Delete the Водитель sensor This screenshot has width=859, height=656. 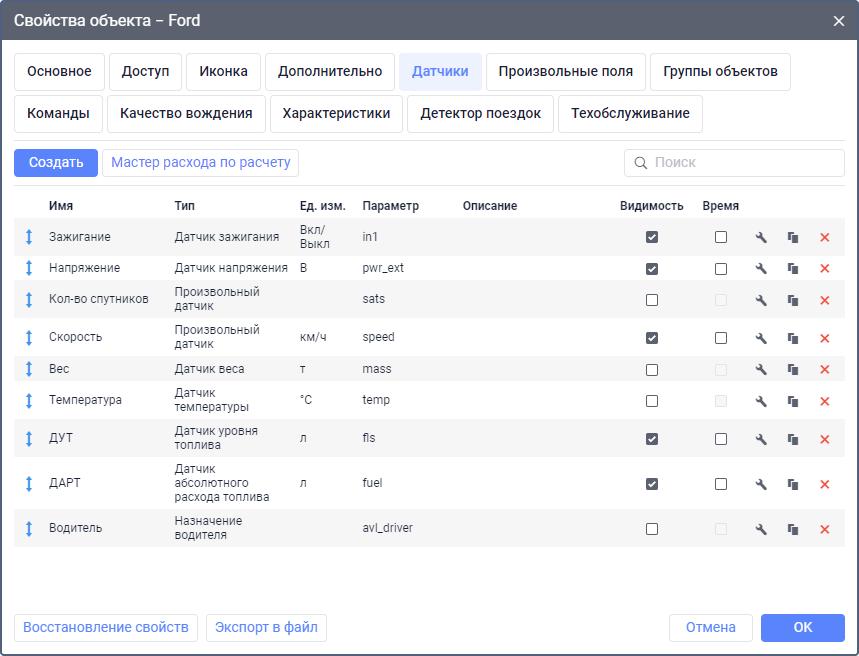(x=825, y=529)
